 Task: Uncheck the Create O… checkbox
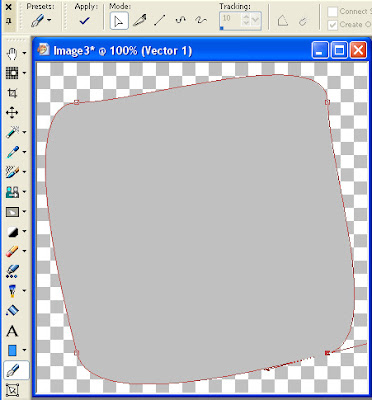coord(332,25)
